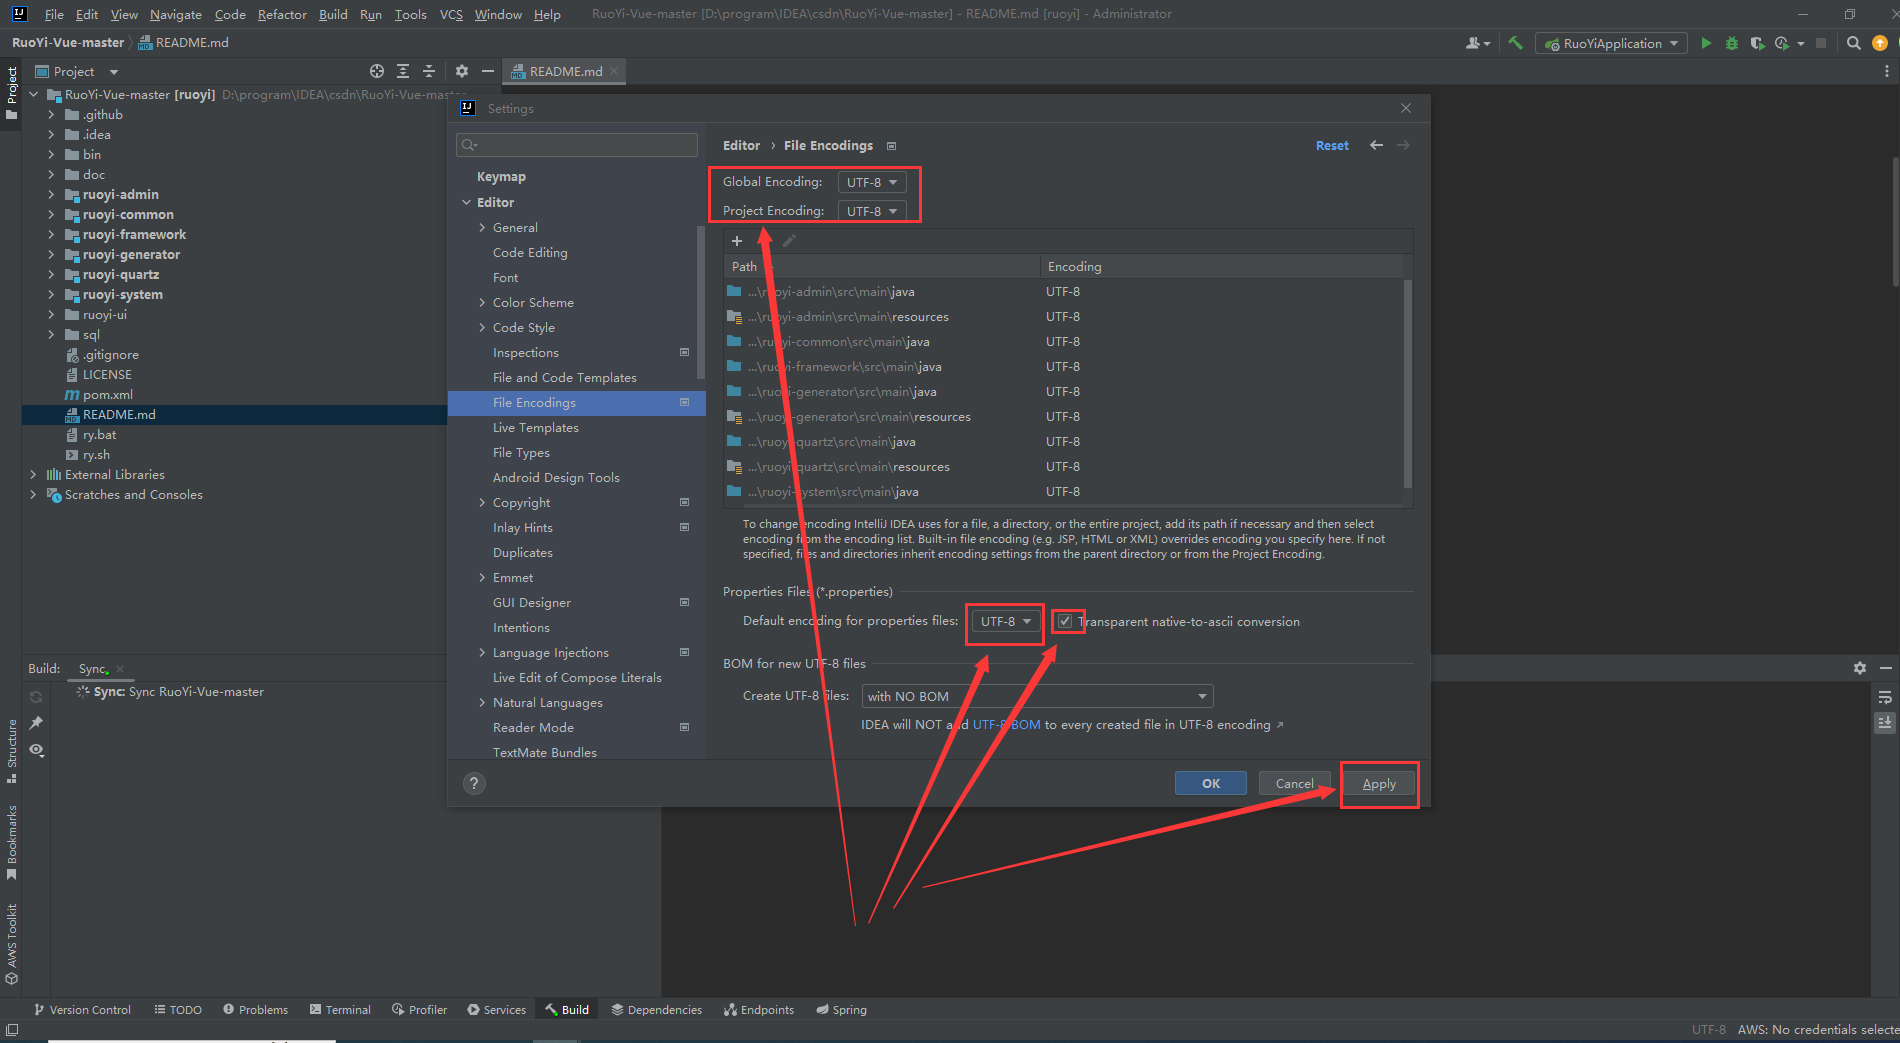Open the Terminal tool window tab
The width and height of the screenshot is (1900, 1043).
pos(340,1010)
